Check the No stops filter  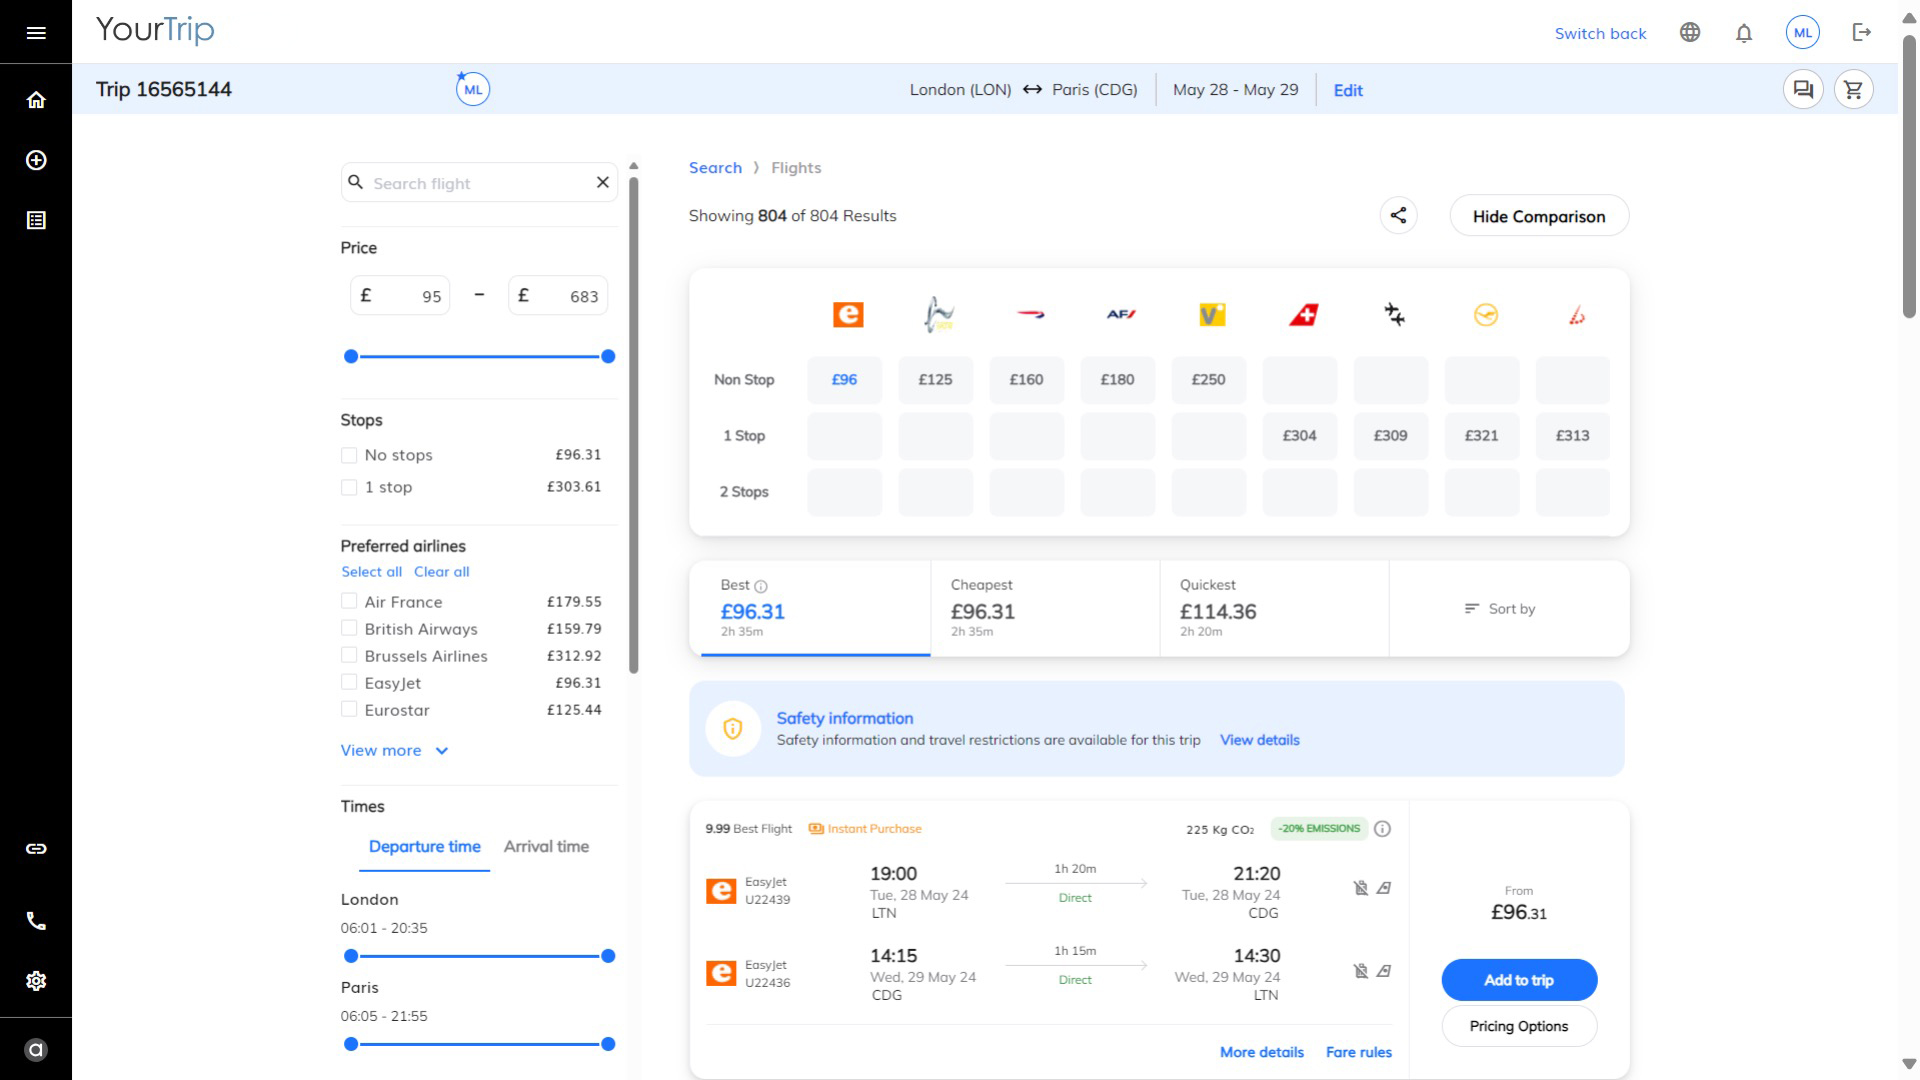pos(349,456)
